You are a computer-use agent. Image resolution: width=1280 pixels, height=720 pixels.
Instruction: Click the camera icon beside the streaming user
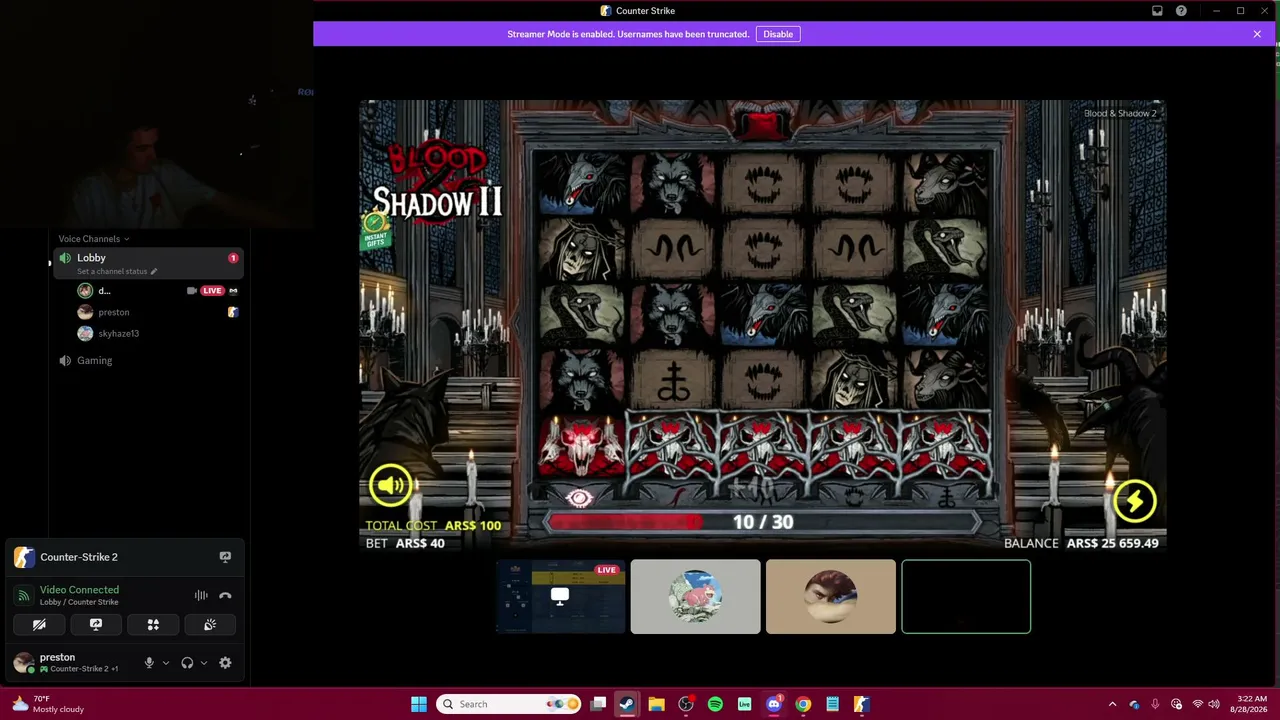click(x=192, y=291)
